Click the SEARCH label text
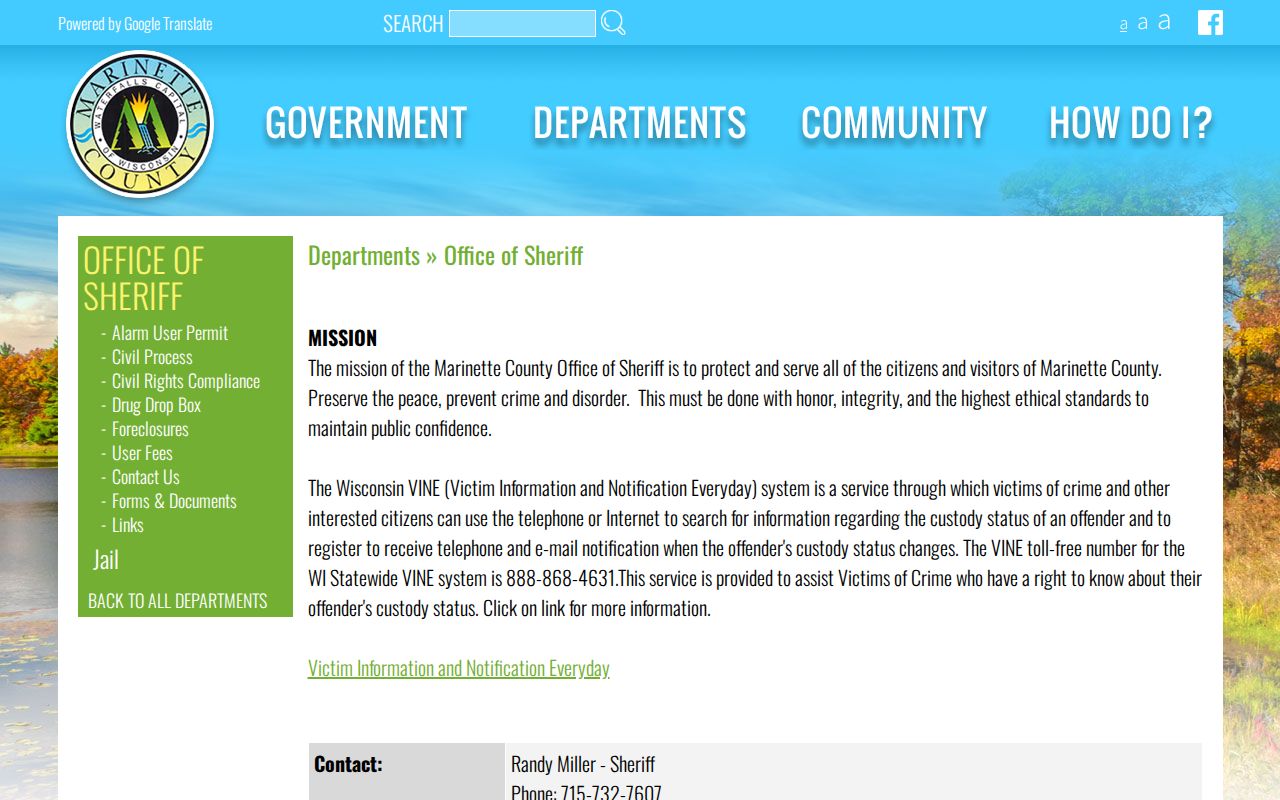This screenshot has width=1280, height=800. 413,24
